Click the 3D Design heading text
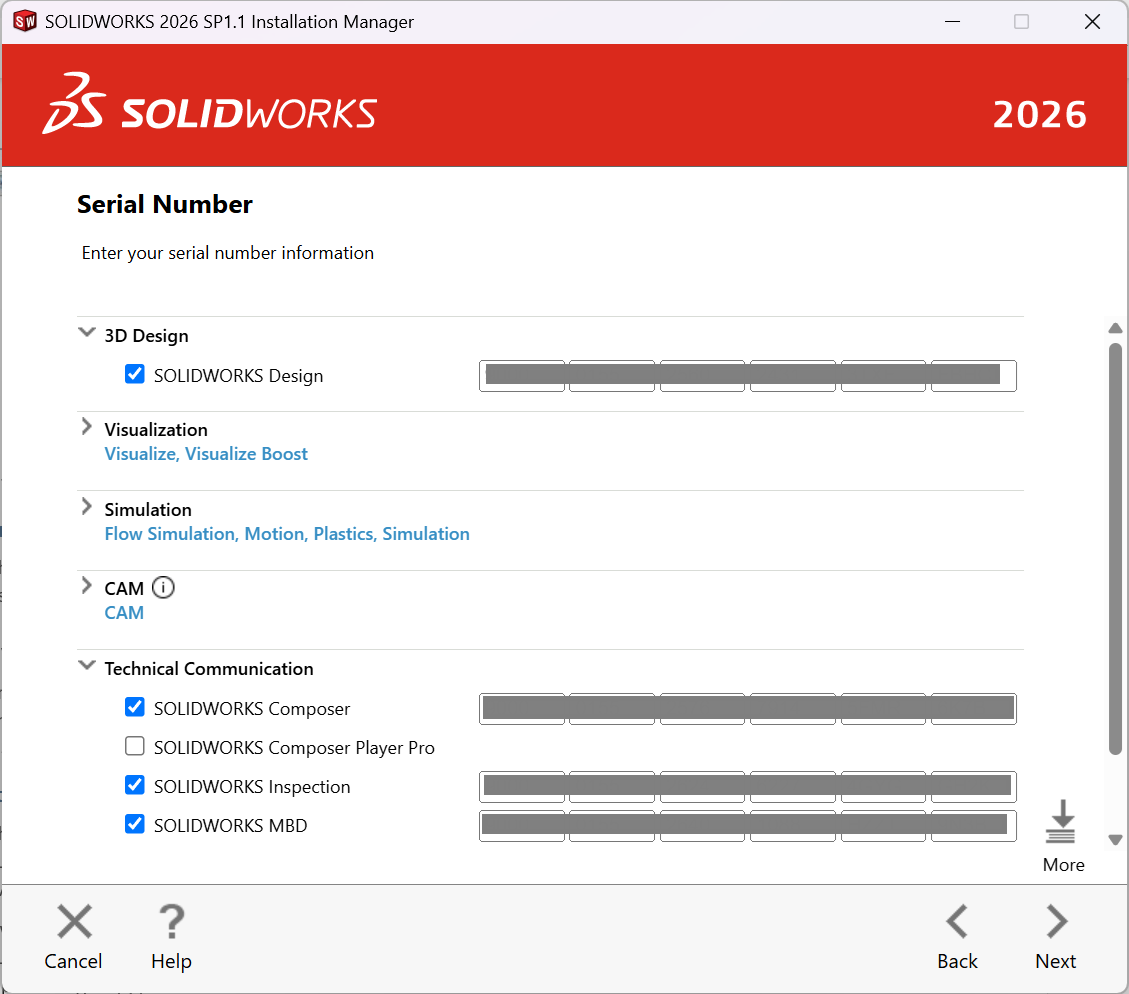This screenshot has height=994, width=1129. pyautogui.click(x=146, y=336)
